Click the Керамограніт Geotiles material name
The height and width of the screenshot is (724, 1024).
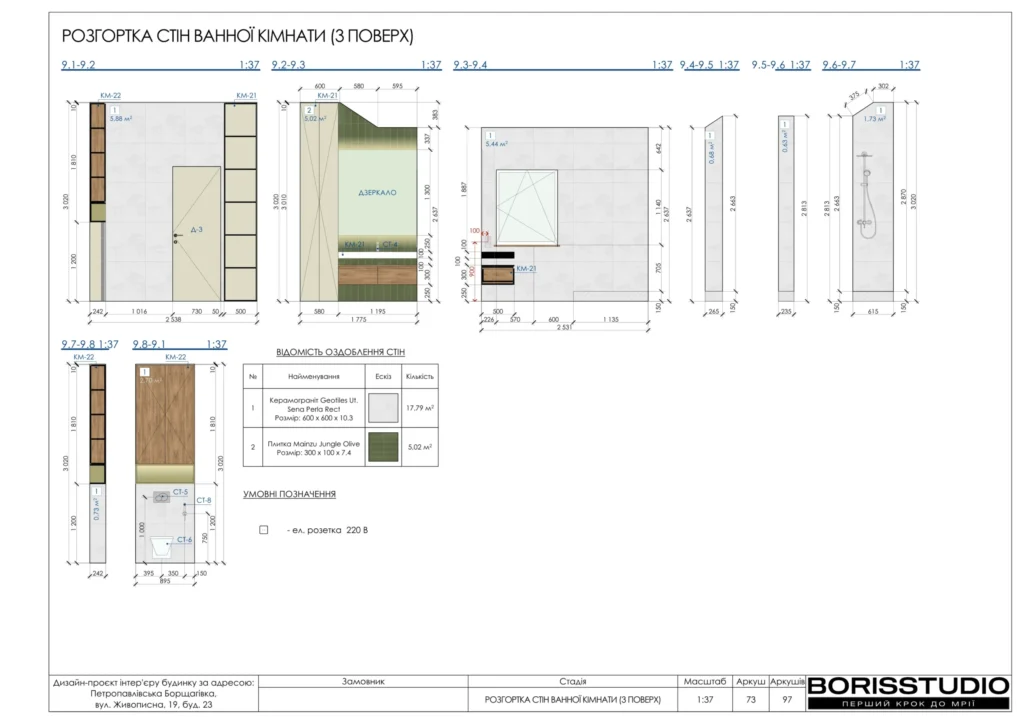313,409
